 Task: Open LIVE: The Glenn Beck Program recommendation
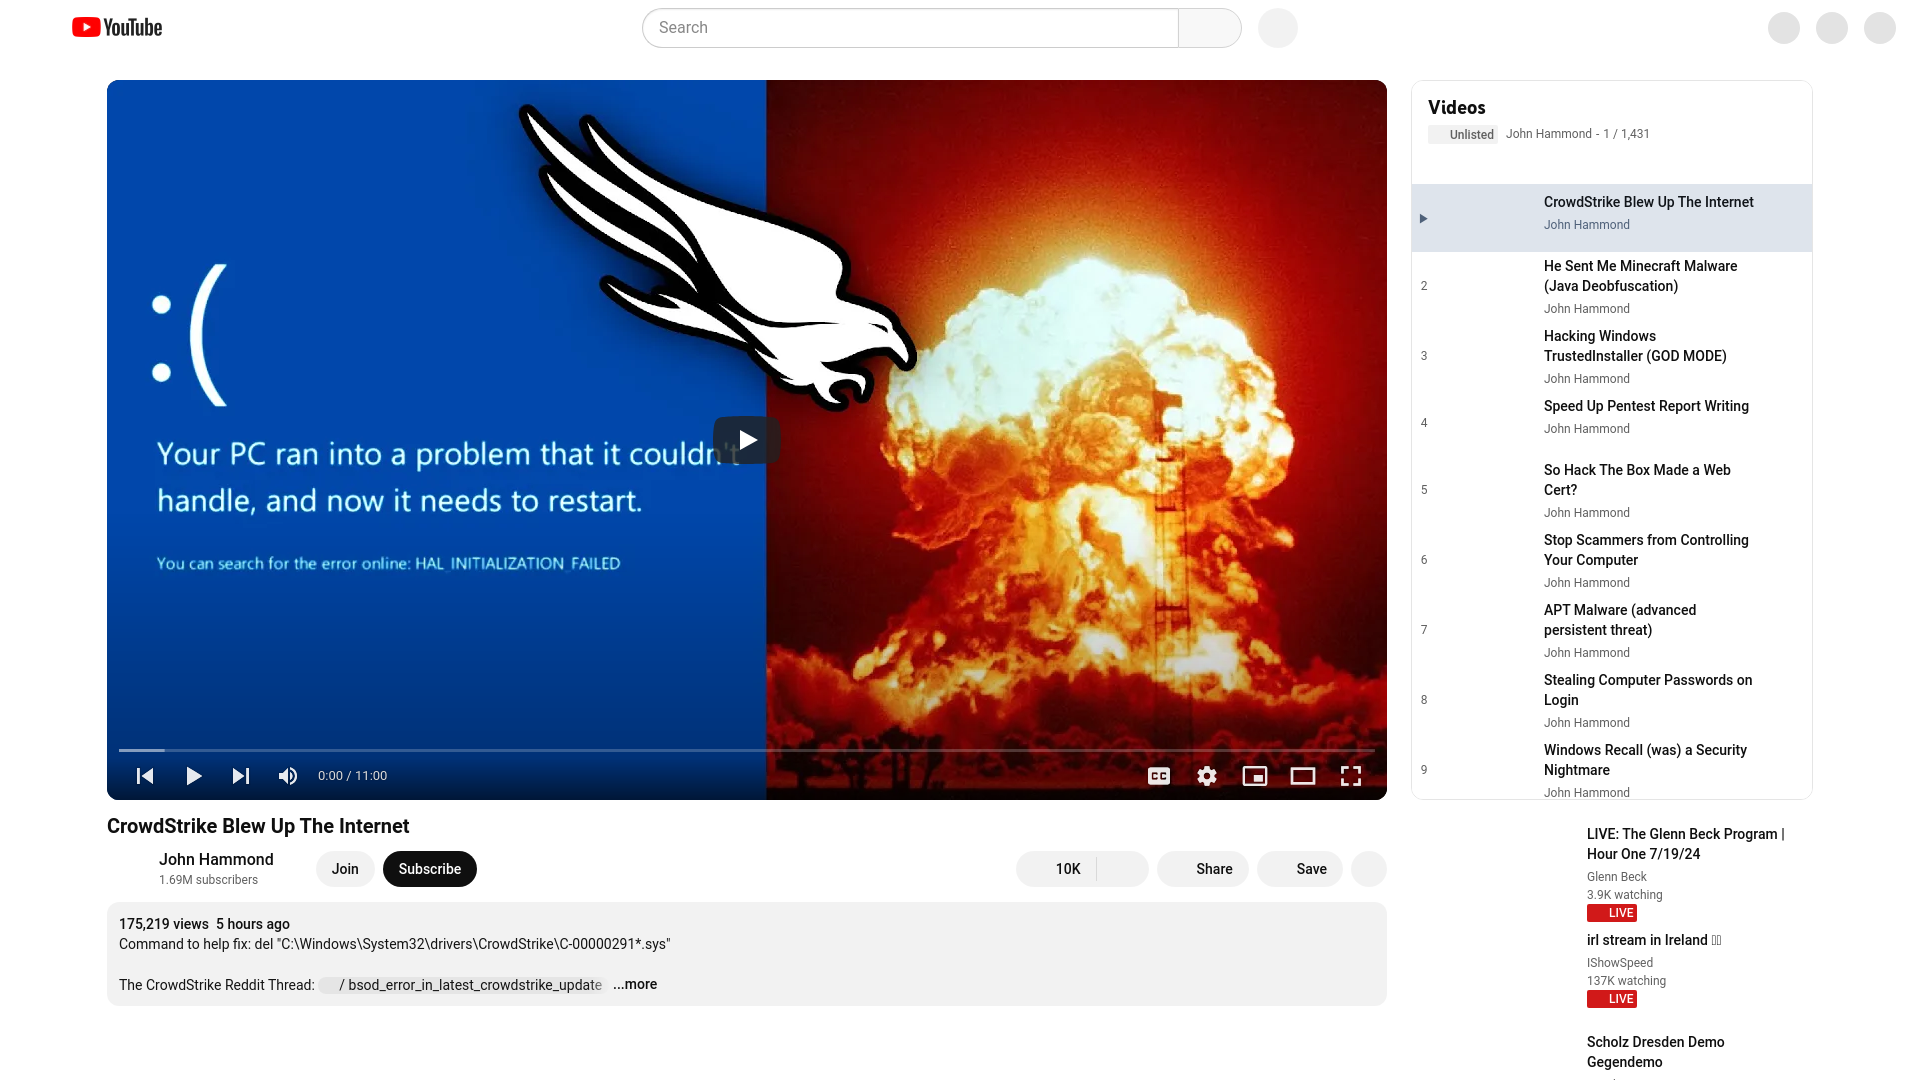(1685, 844)
